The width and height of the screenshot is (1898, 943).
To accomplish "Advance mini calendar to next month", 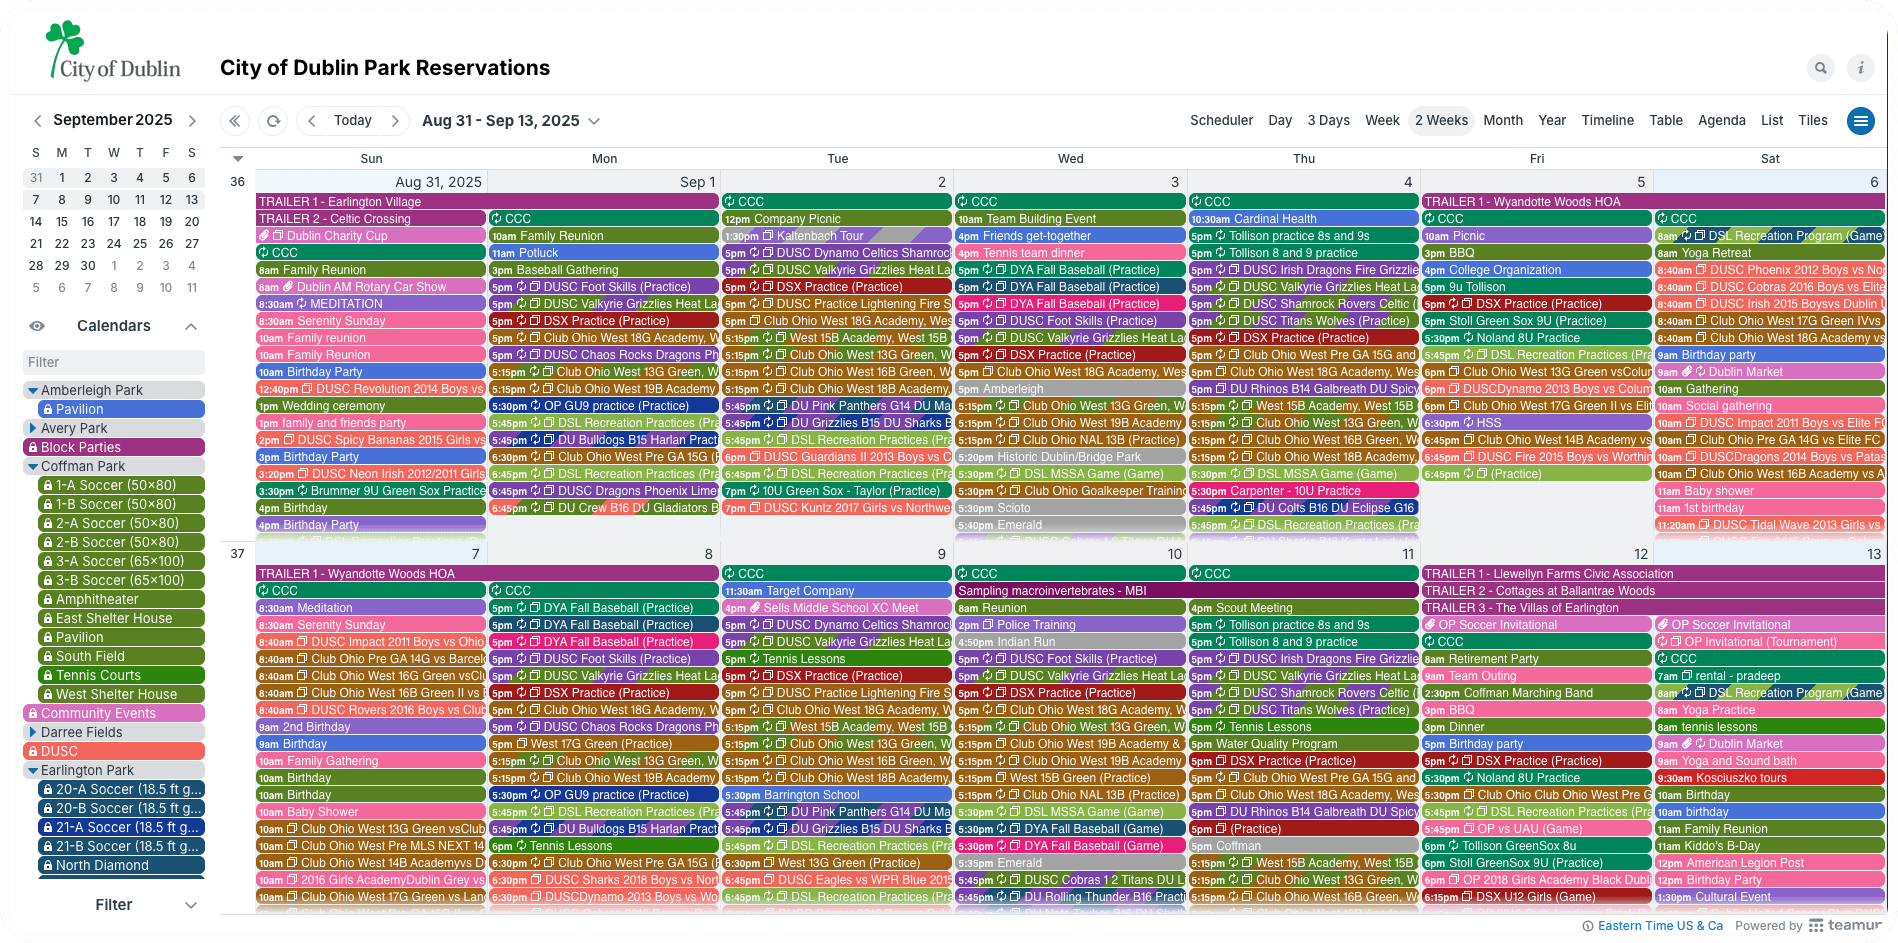I will click(x=192, y=121).
